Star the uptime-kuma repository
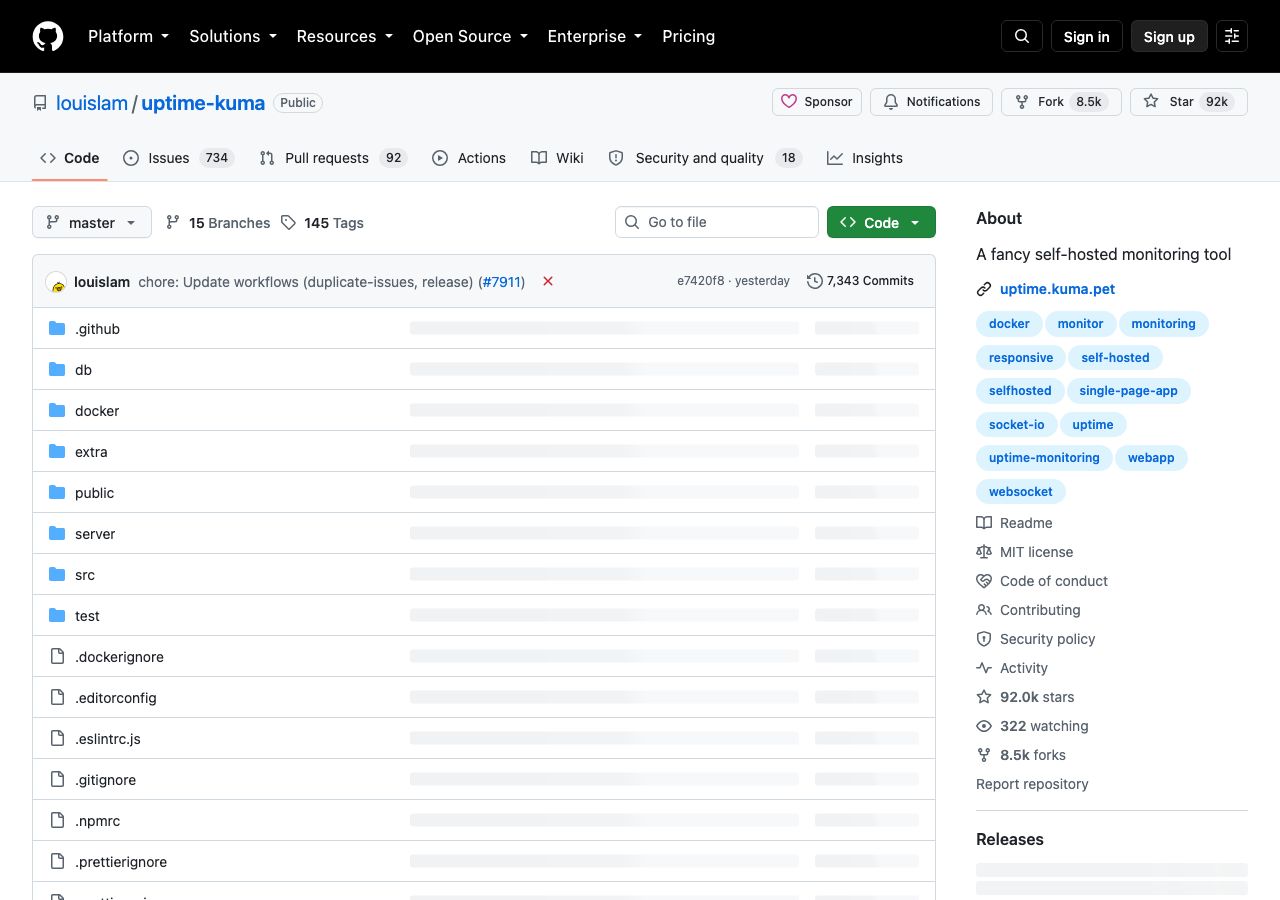The height and width of the screenshot is (900, 1280). point(1189,102)
